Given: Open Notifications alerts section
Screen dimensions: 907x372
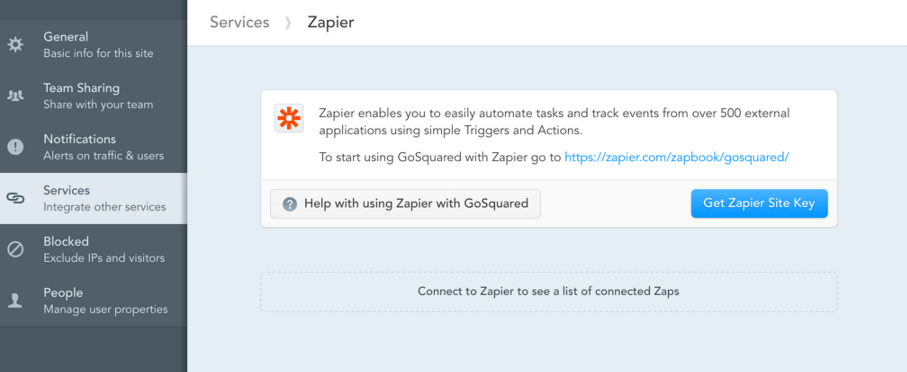Looking at the screenshot, I should (93, 147).
